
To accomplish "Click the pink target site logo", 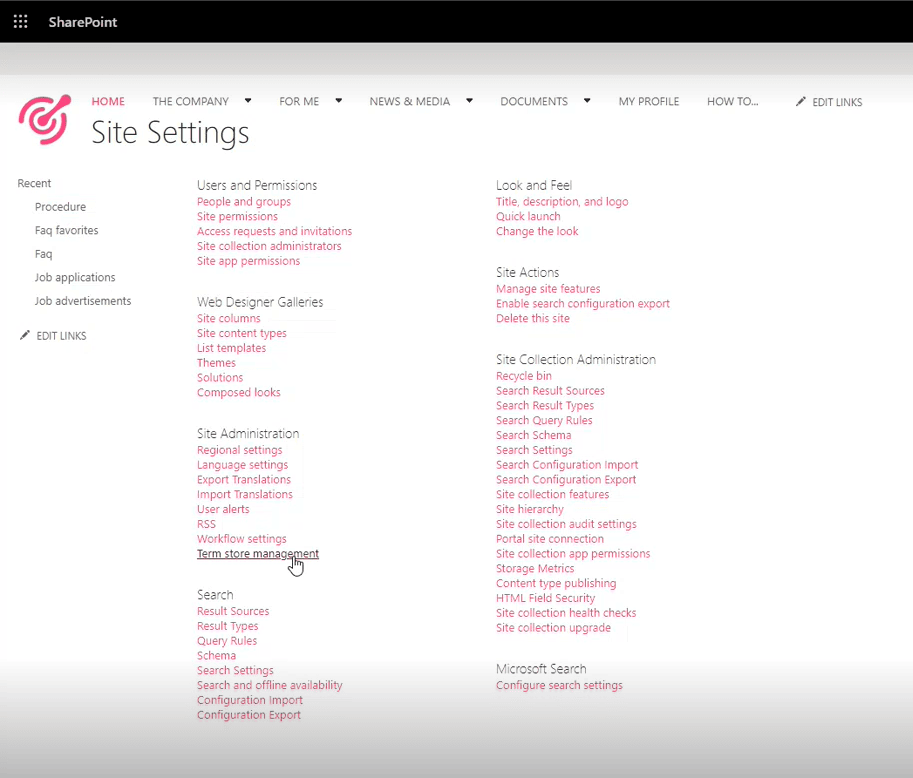I will pos(44,120).
